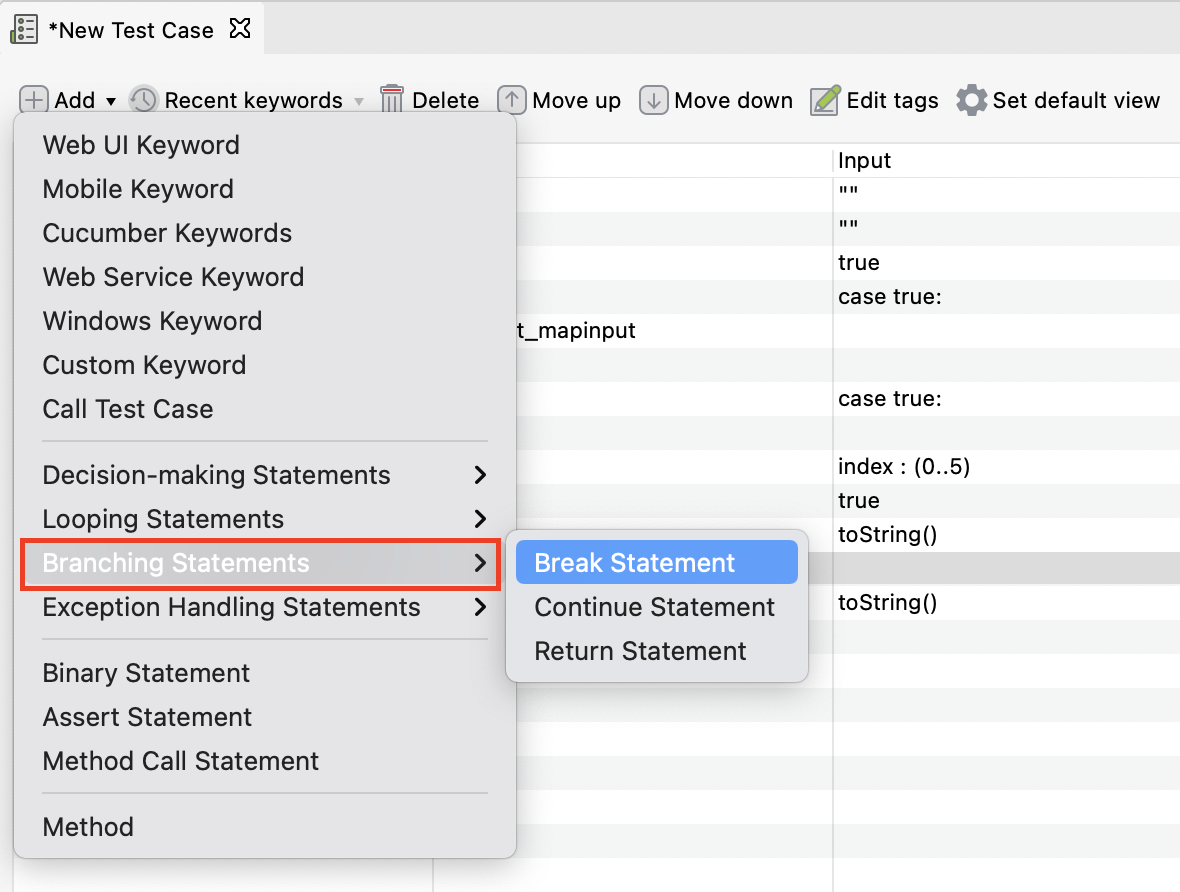Click the Move up arrow icon
This screenshot has width=1180, height=892.
[511, 100]
